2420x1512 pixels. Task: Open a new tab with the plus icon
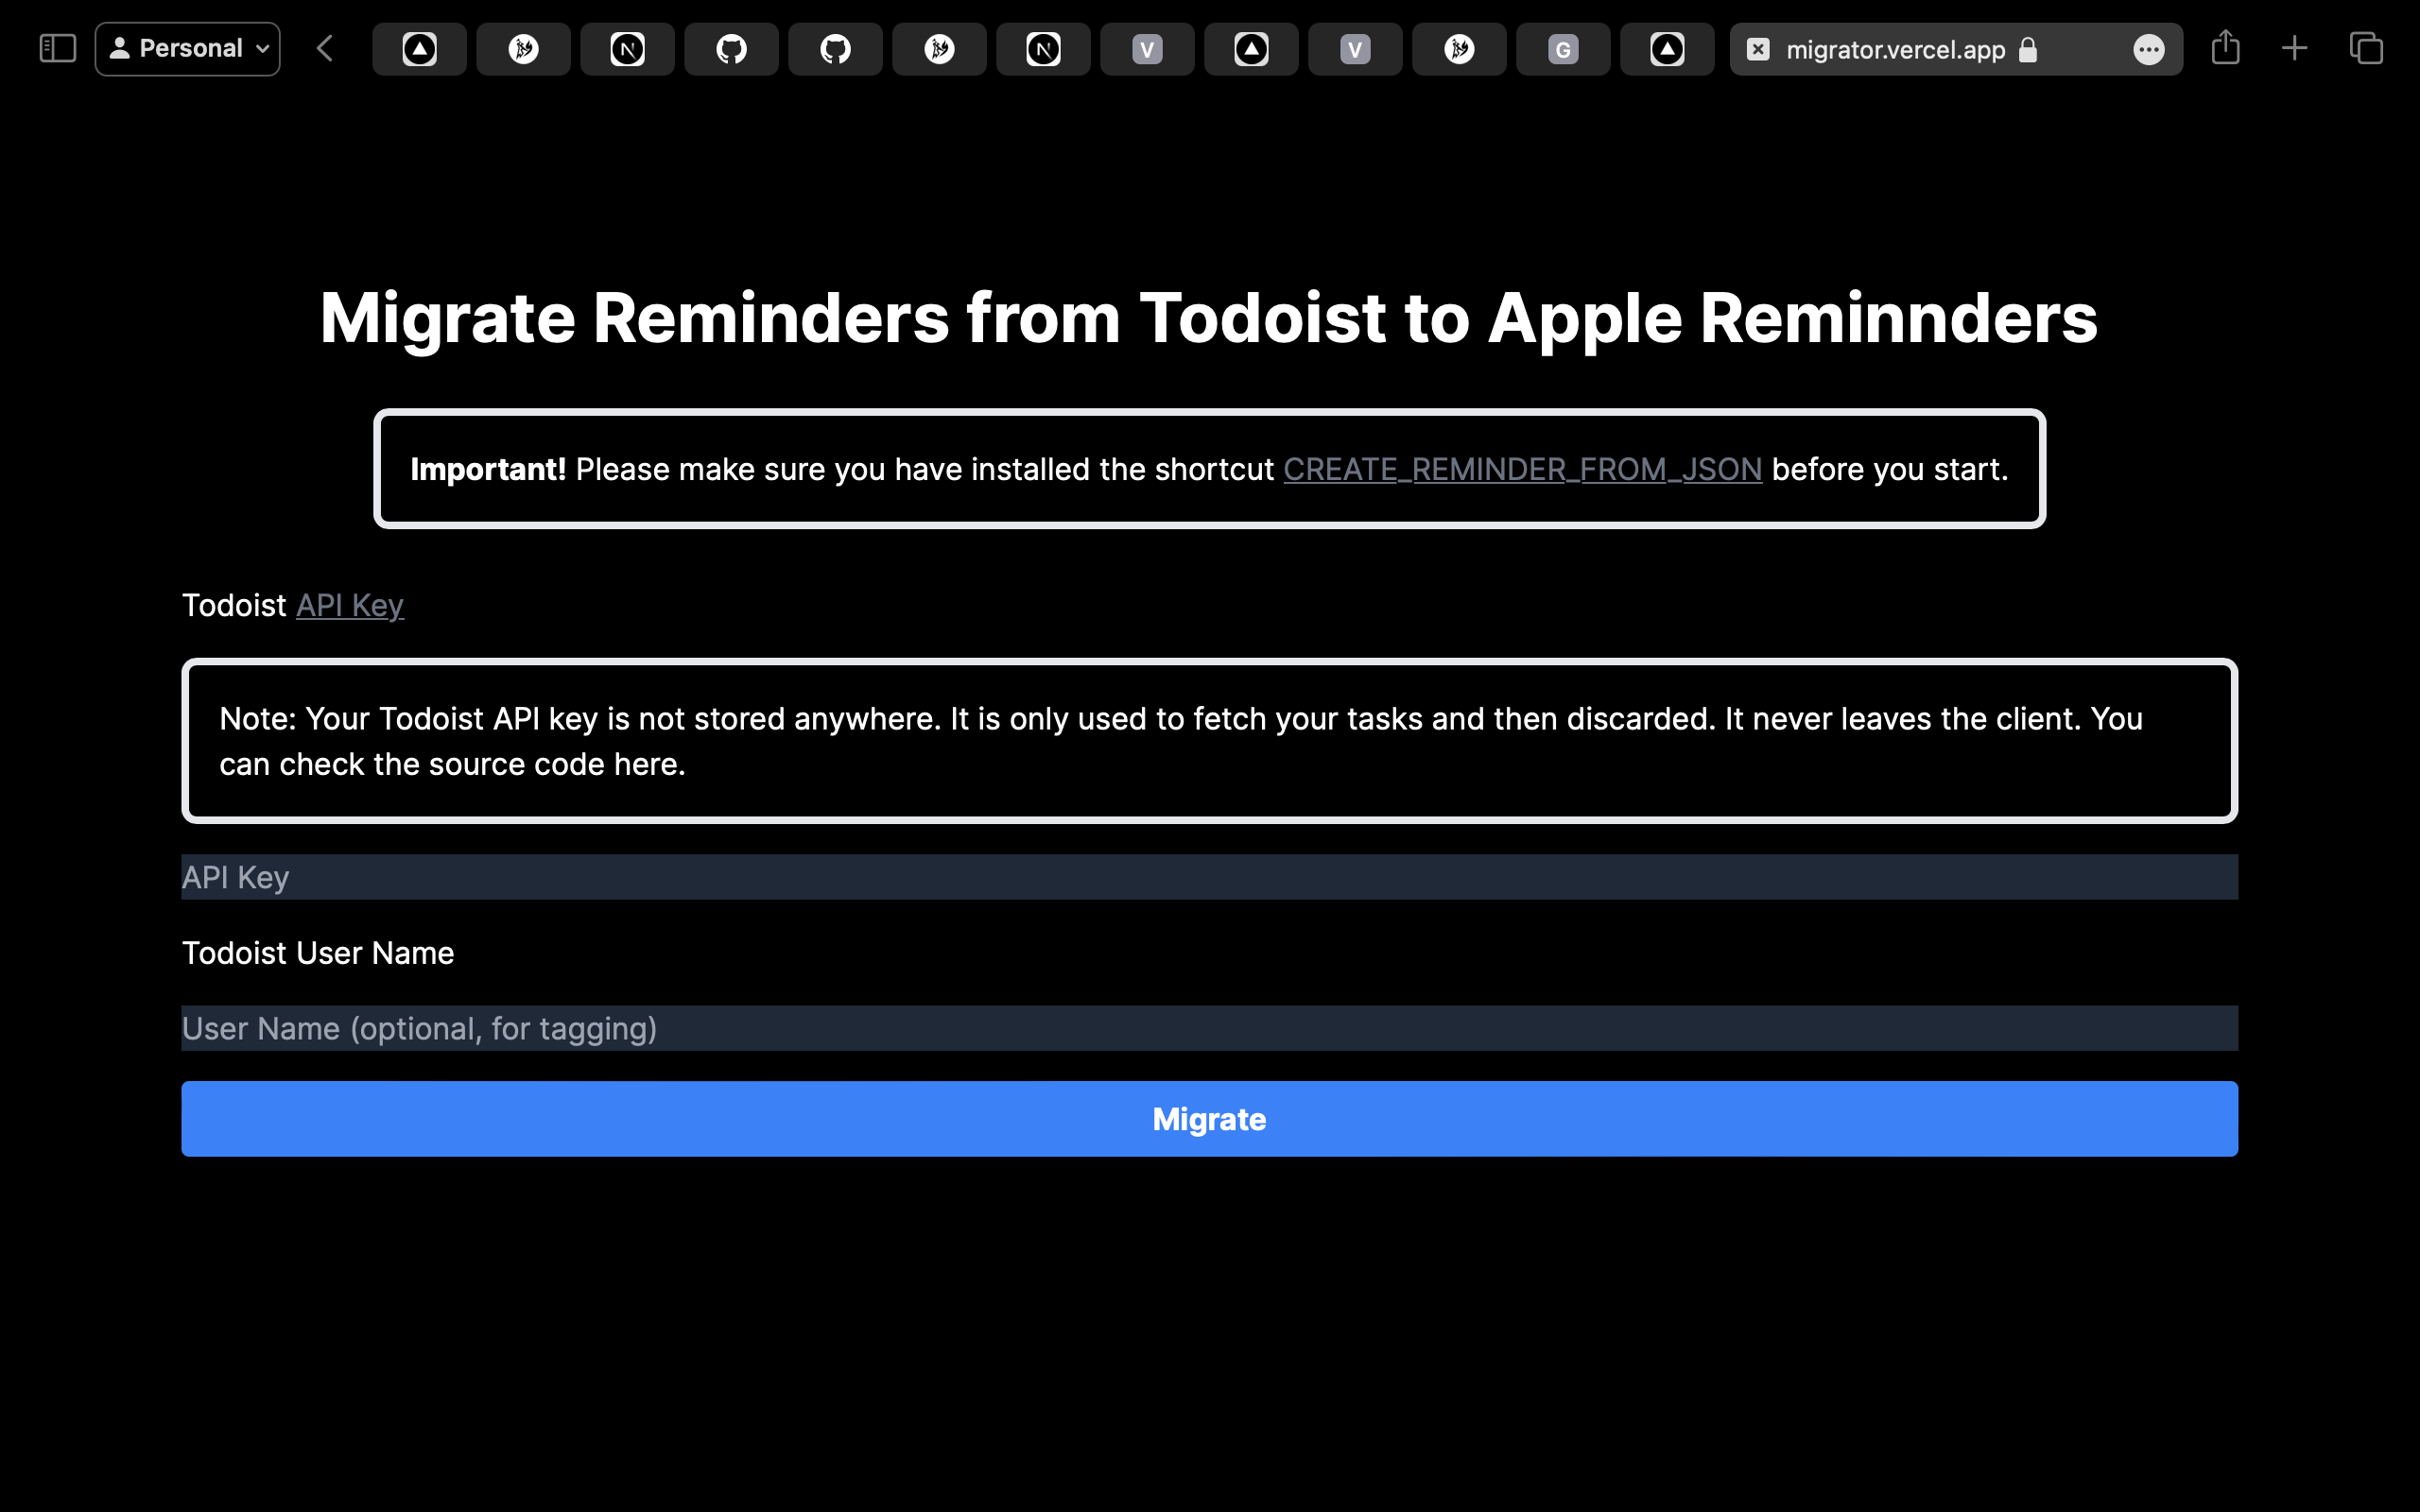pyautogui.click(x=2294, y=48)
